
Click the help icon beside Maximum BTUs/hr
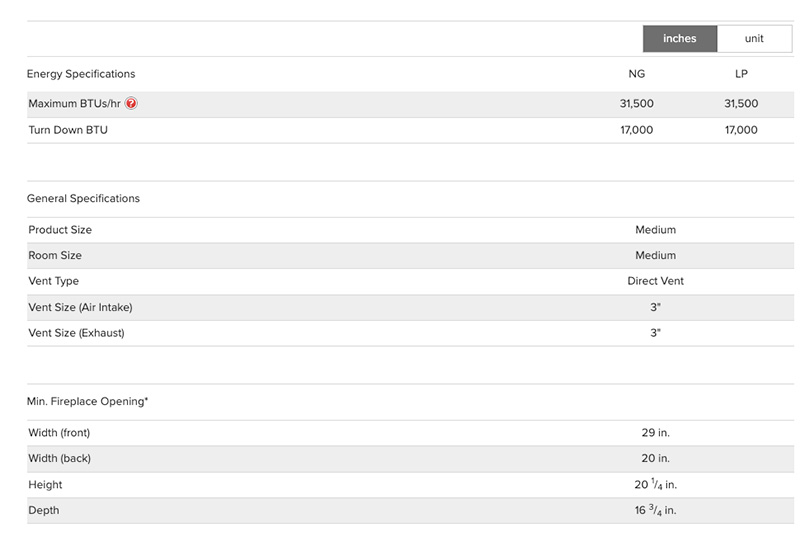131,104
